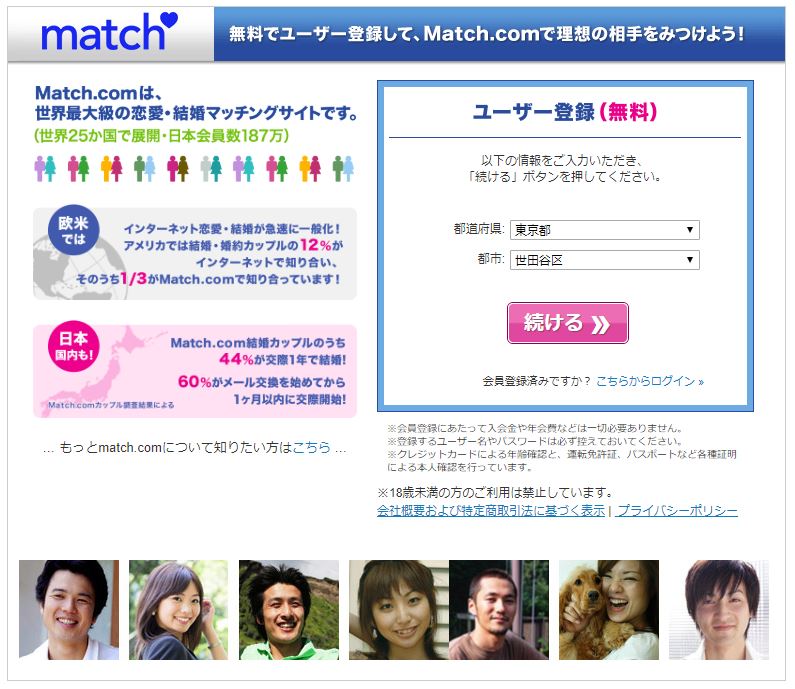The width and height of the screenshot is (795, 689).
Task: Select the last profile photo in the row
Action: (x=719, y=609)
